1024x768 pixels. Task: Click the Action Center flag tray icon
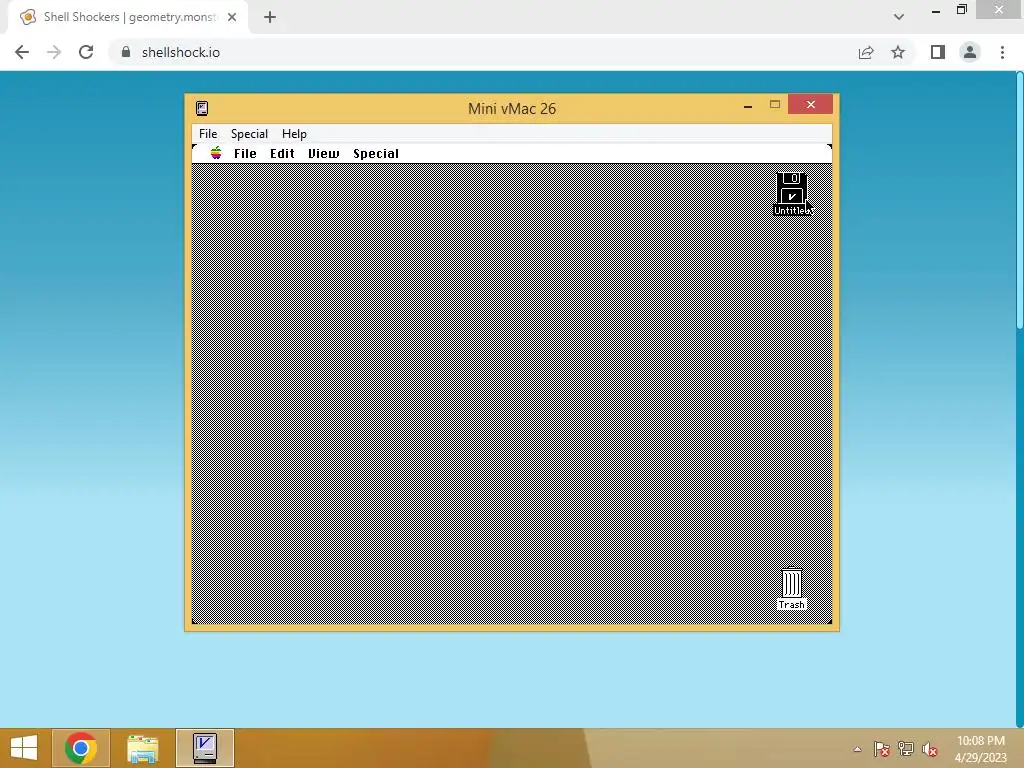[x=882, y=748]
